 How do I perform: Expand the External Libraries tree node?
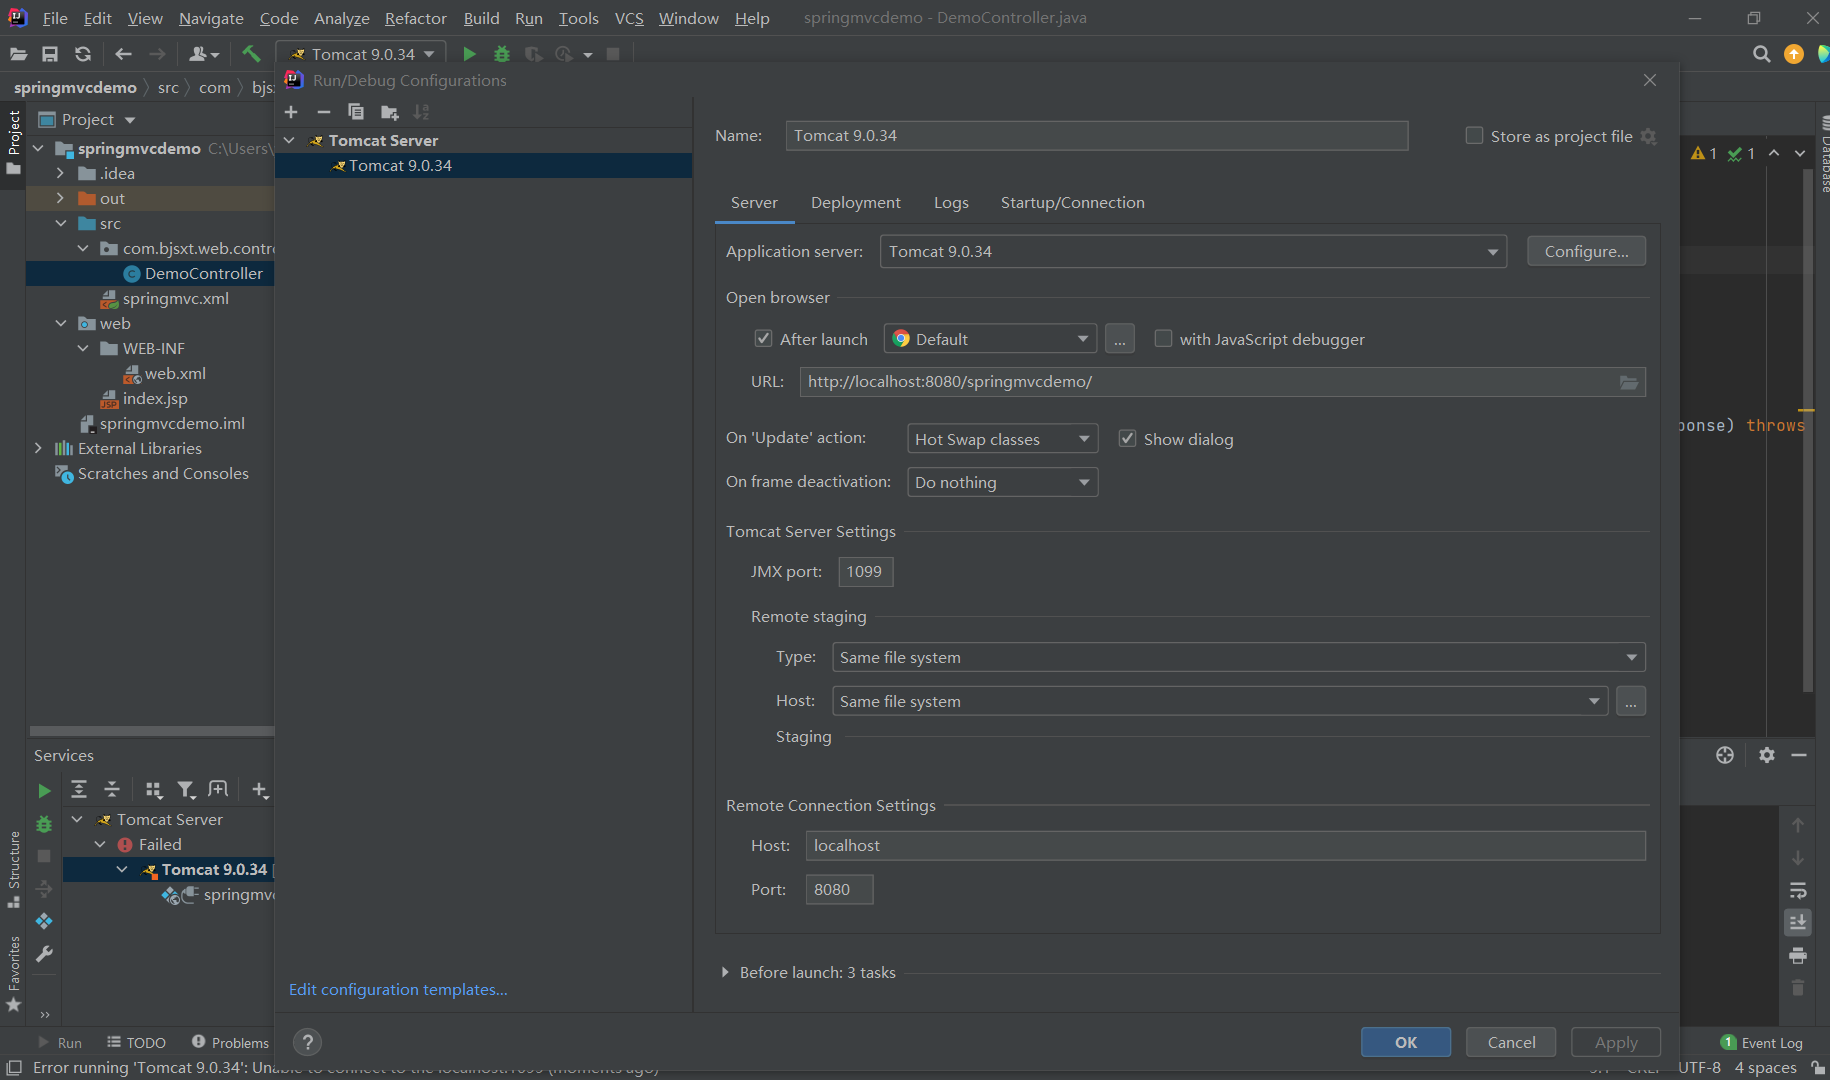pos(38,448)
